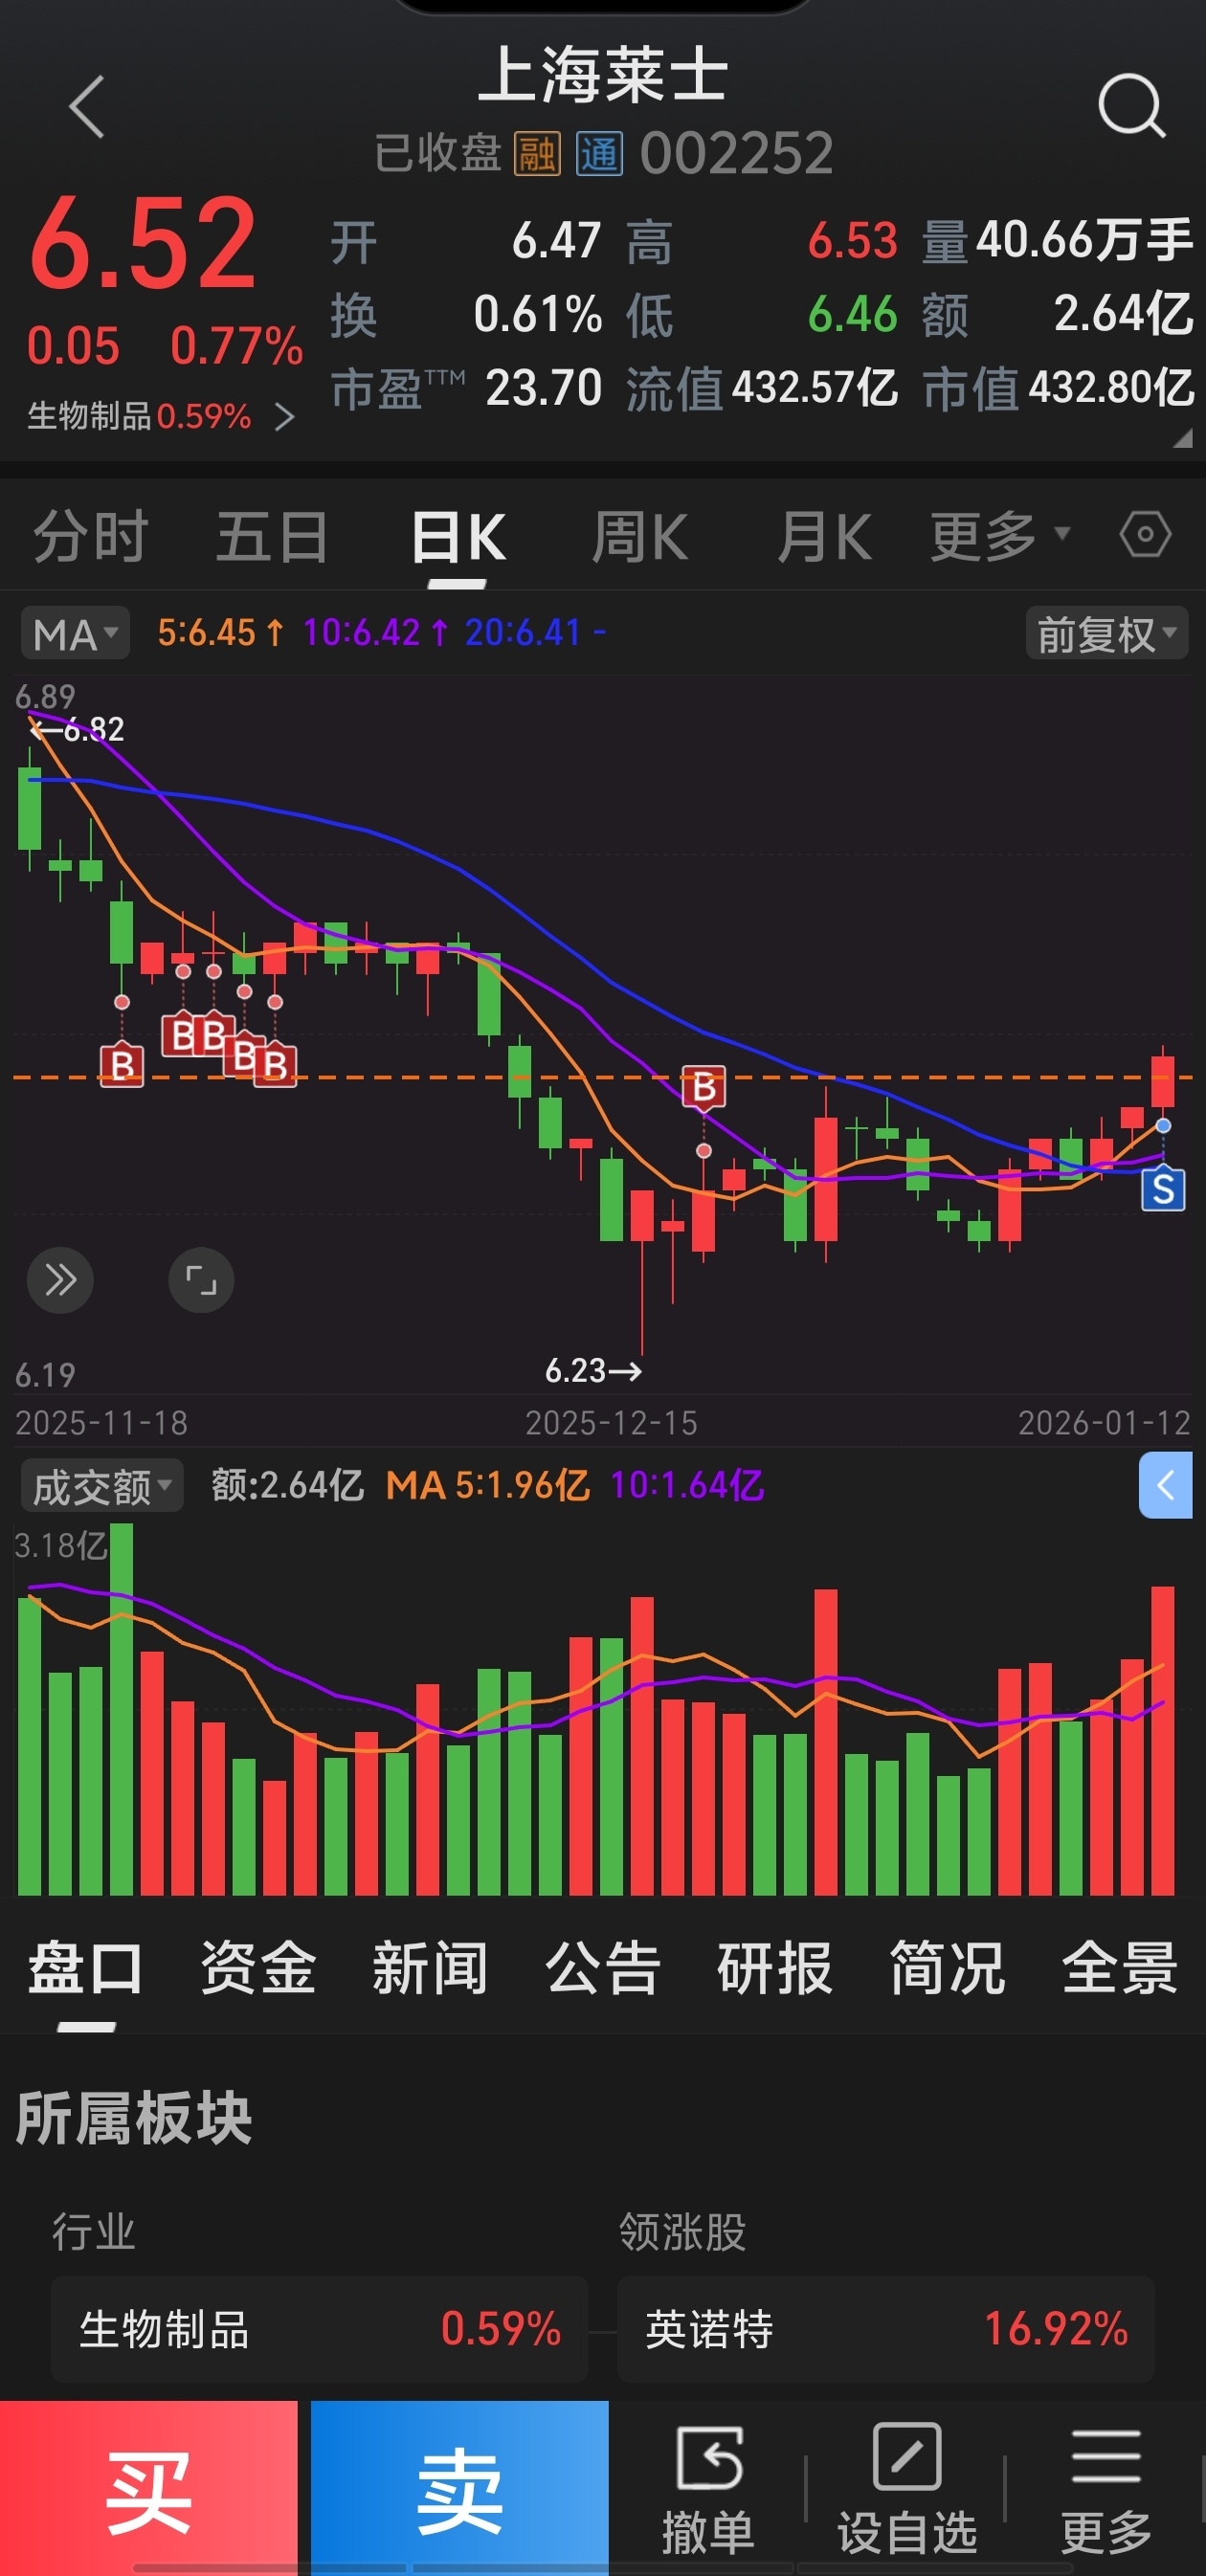Tap the tallest green volume bar
This screenshot has width=1206, height=2576.
coord(121,1709)
